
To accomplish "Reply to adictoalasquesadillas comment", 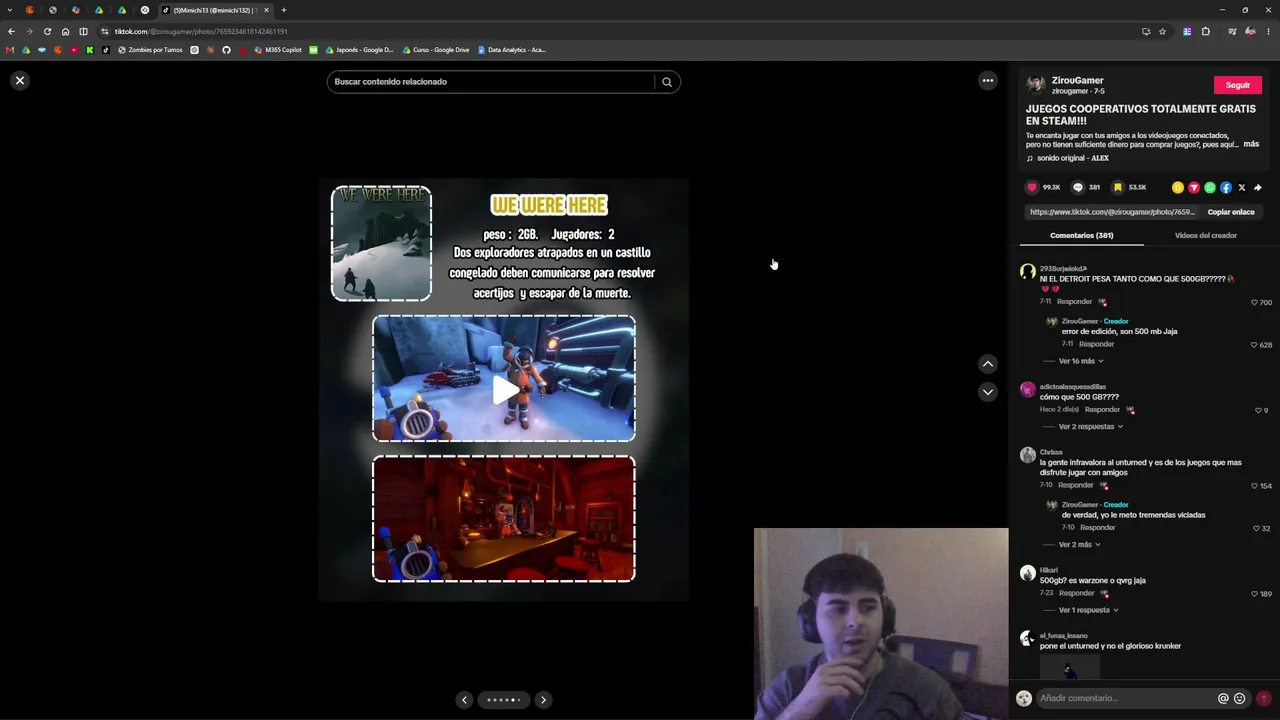I will [x=1102, y=410].
